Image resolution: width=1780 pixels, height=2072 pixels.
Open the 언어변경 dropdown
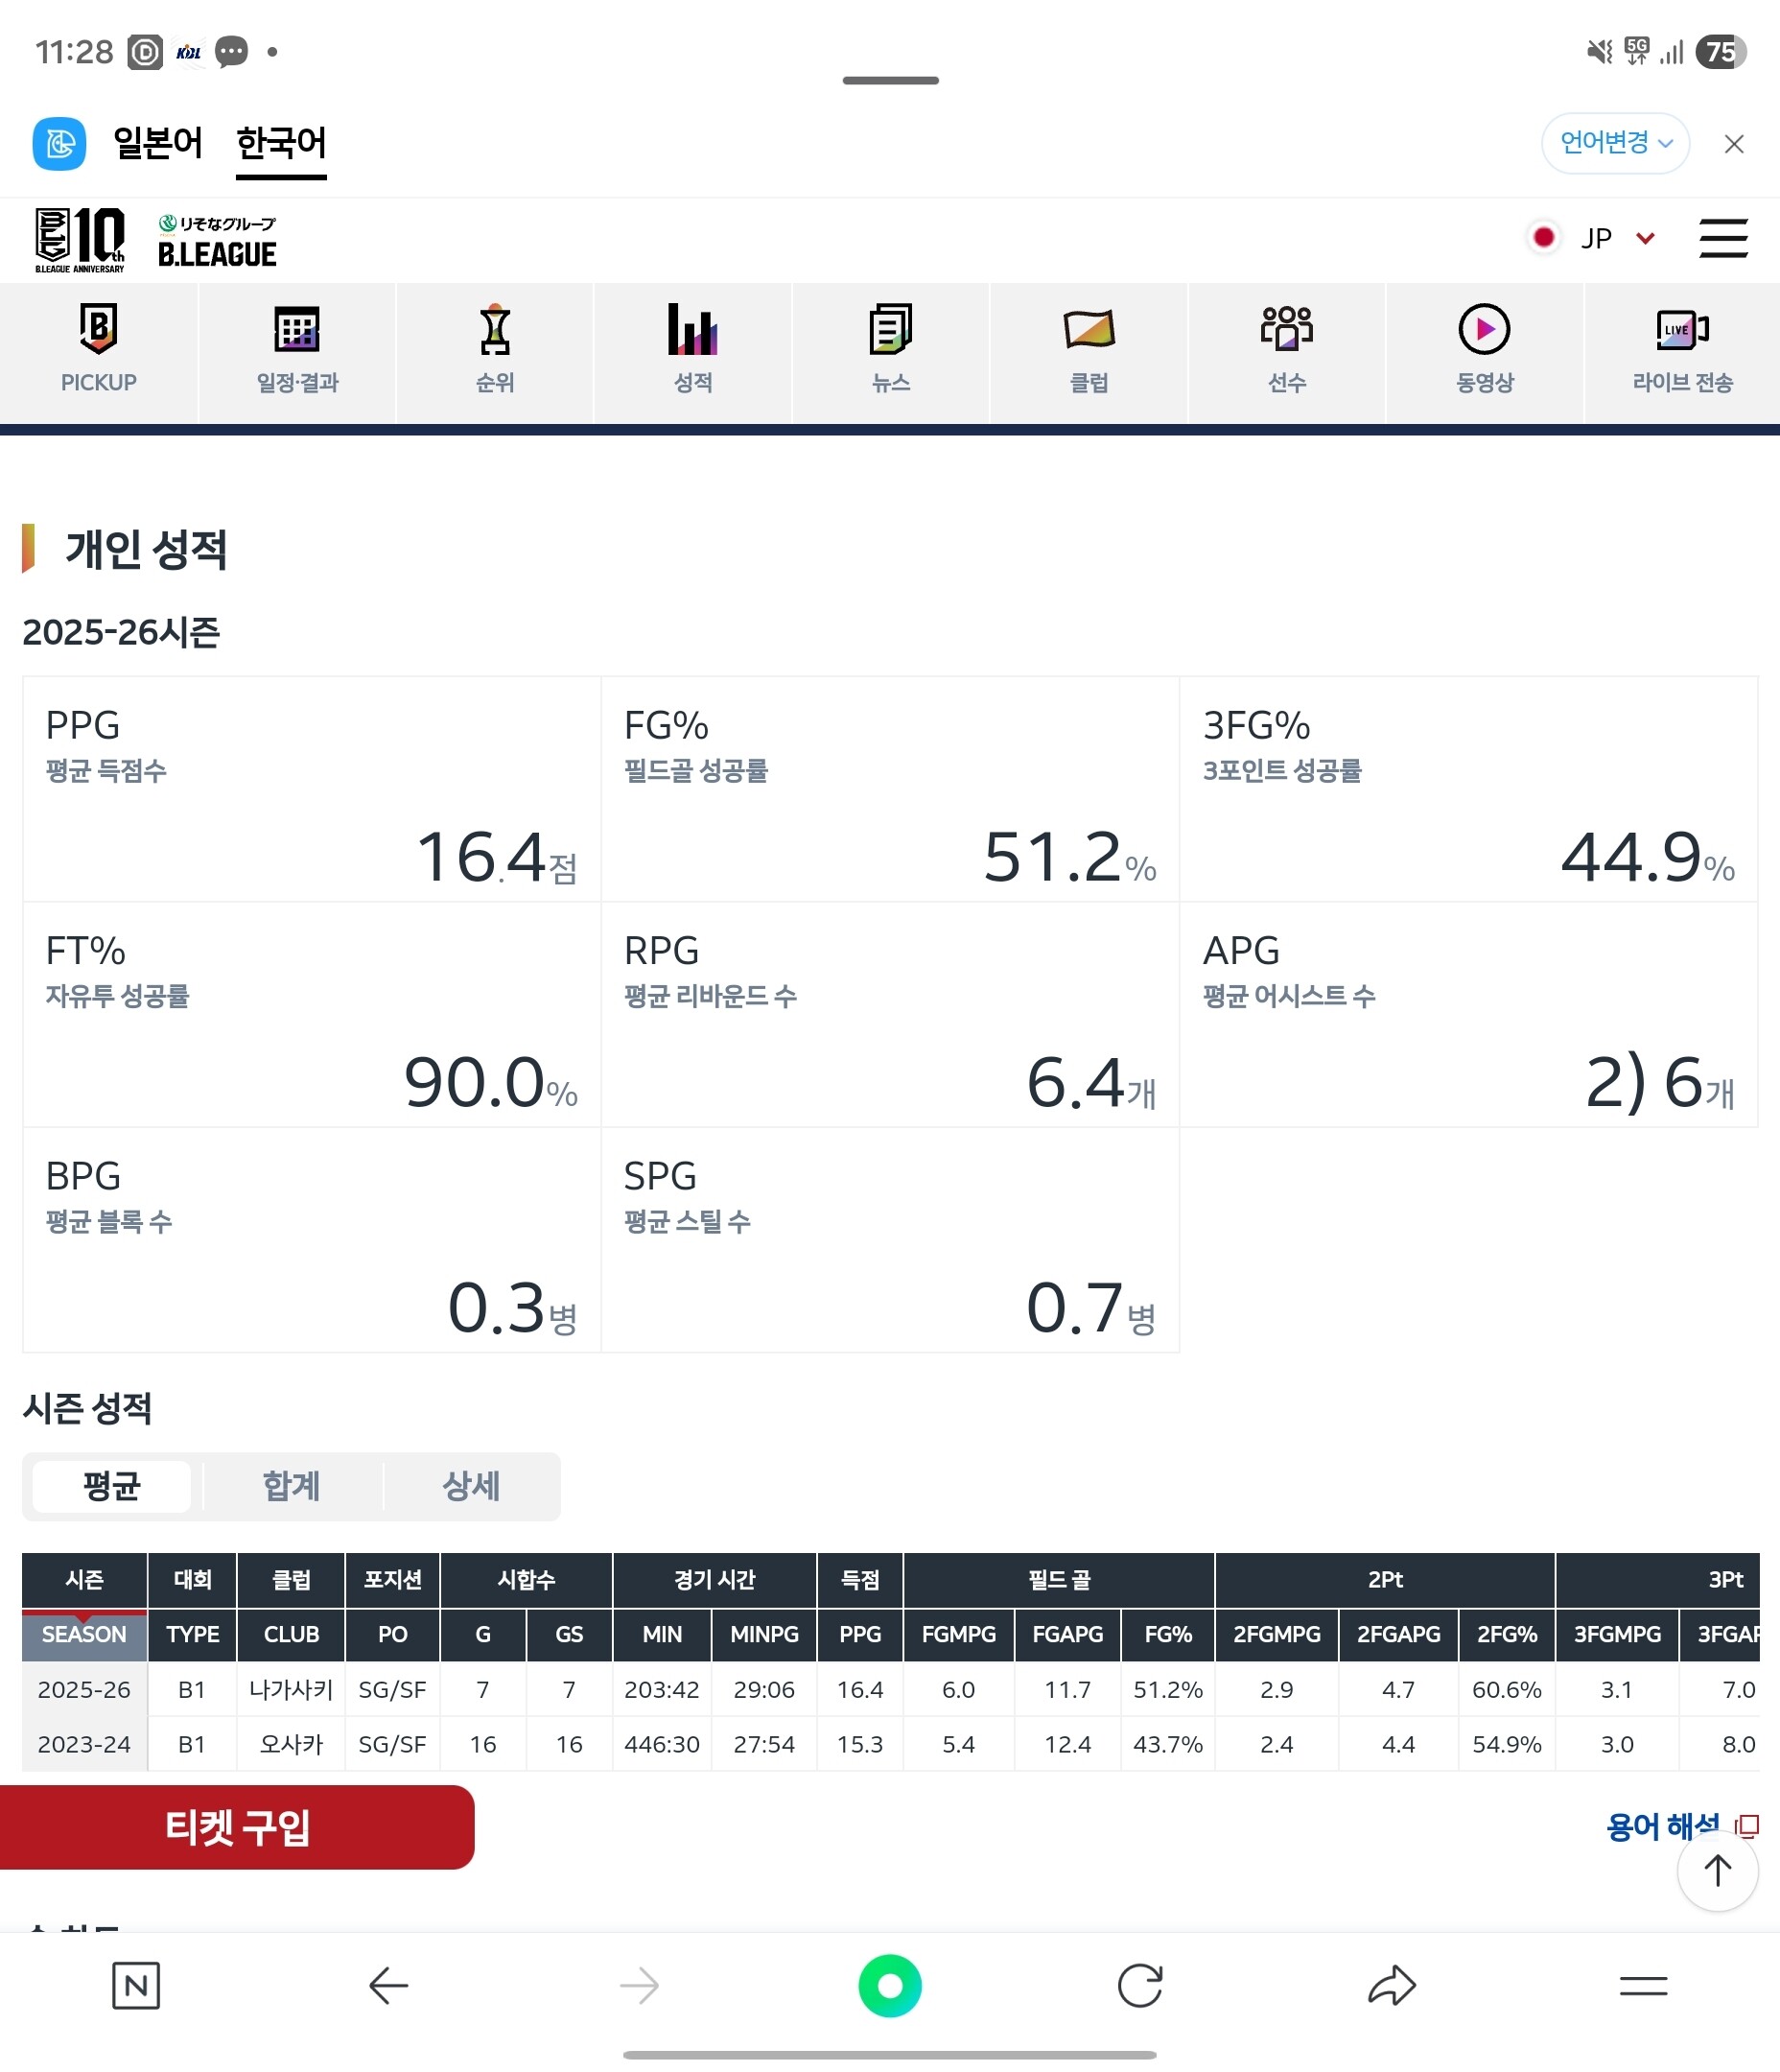point(1615,143)
